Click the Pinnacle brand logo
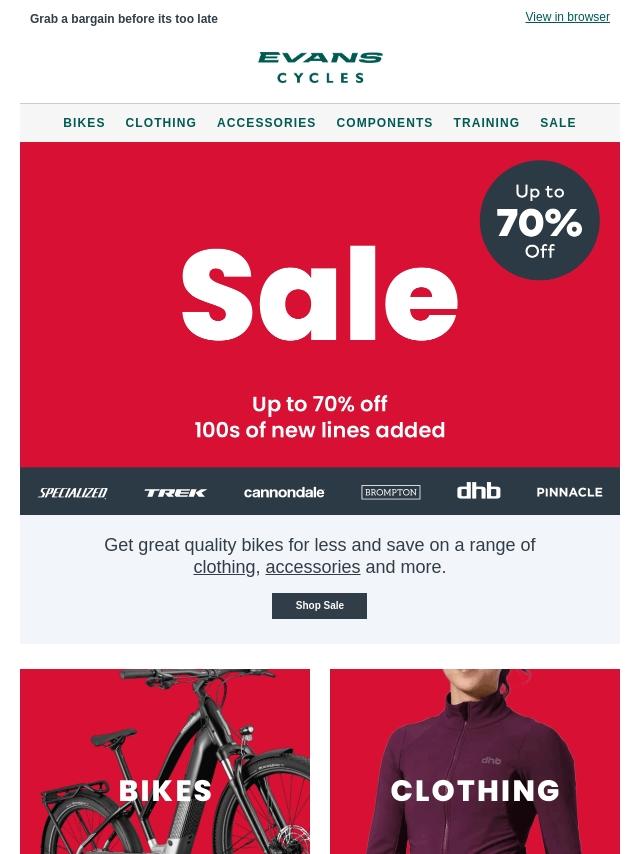Image resolution: width=640 pixels, height=854 pixels. pyautogui.click(x=569, y=492)
